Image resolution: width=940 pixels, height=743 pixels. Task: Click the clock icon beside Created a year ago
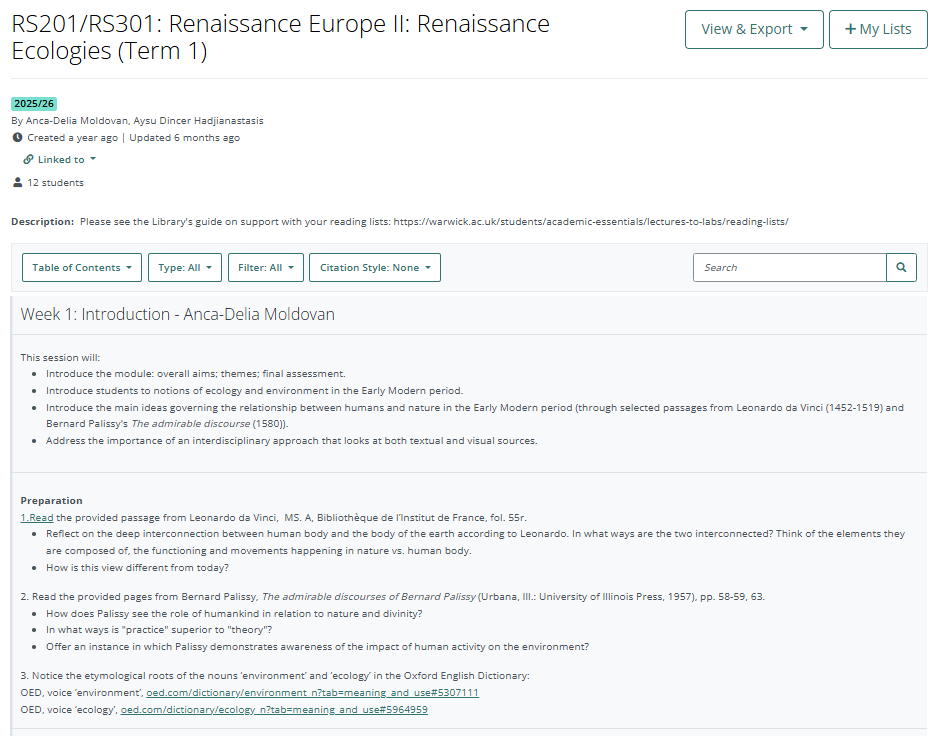tap(17, 137)
